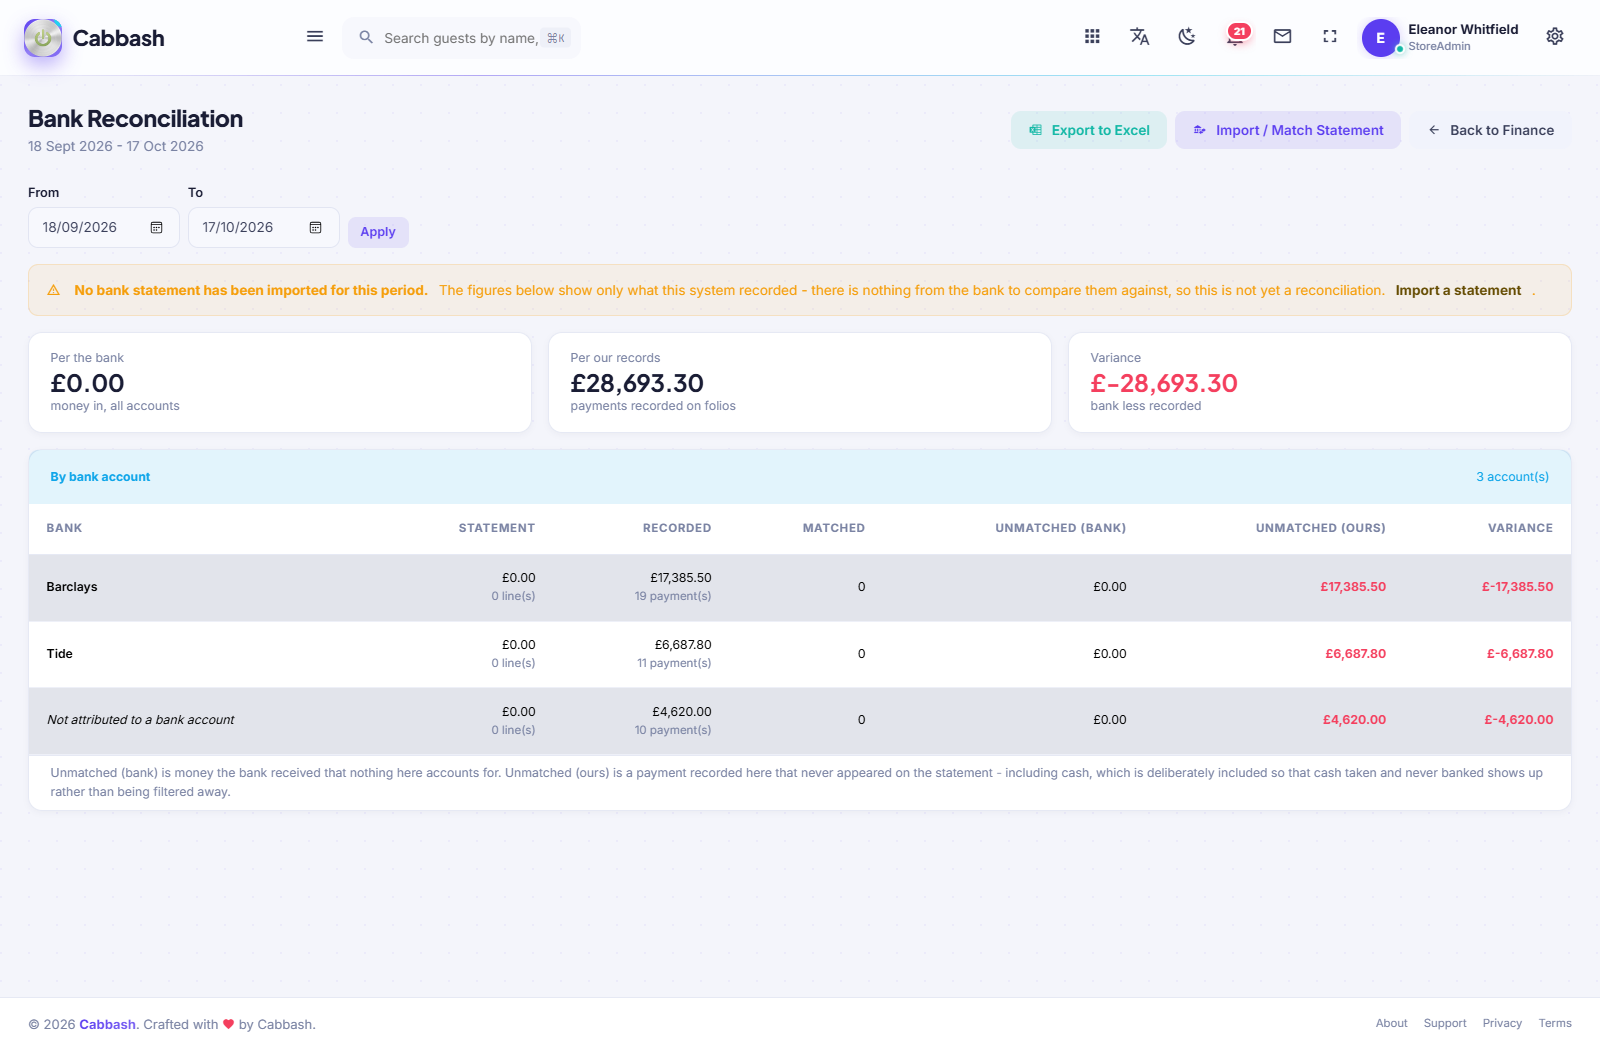
Task: Toggle the hamburger sidebar menu
Action: pos(315,37)
